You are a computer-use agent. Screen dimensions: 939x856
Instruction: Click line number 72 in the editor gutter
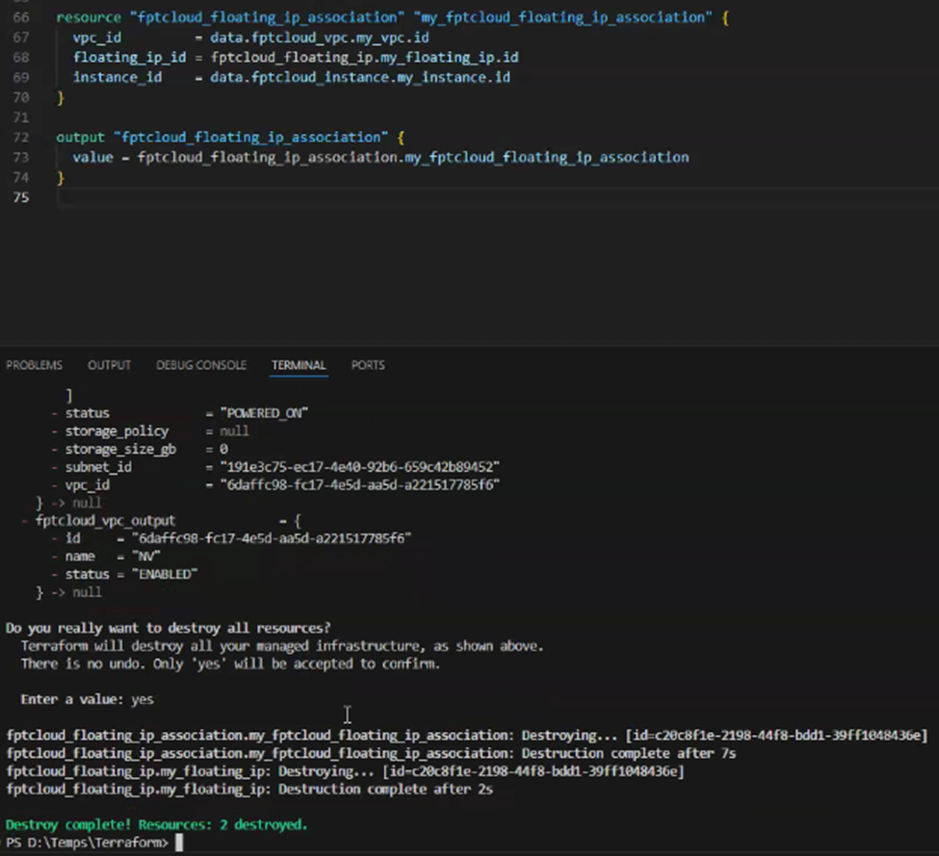tap(20, 137)
